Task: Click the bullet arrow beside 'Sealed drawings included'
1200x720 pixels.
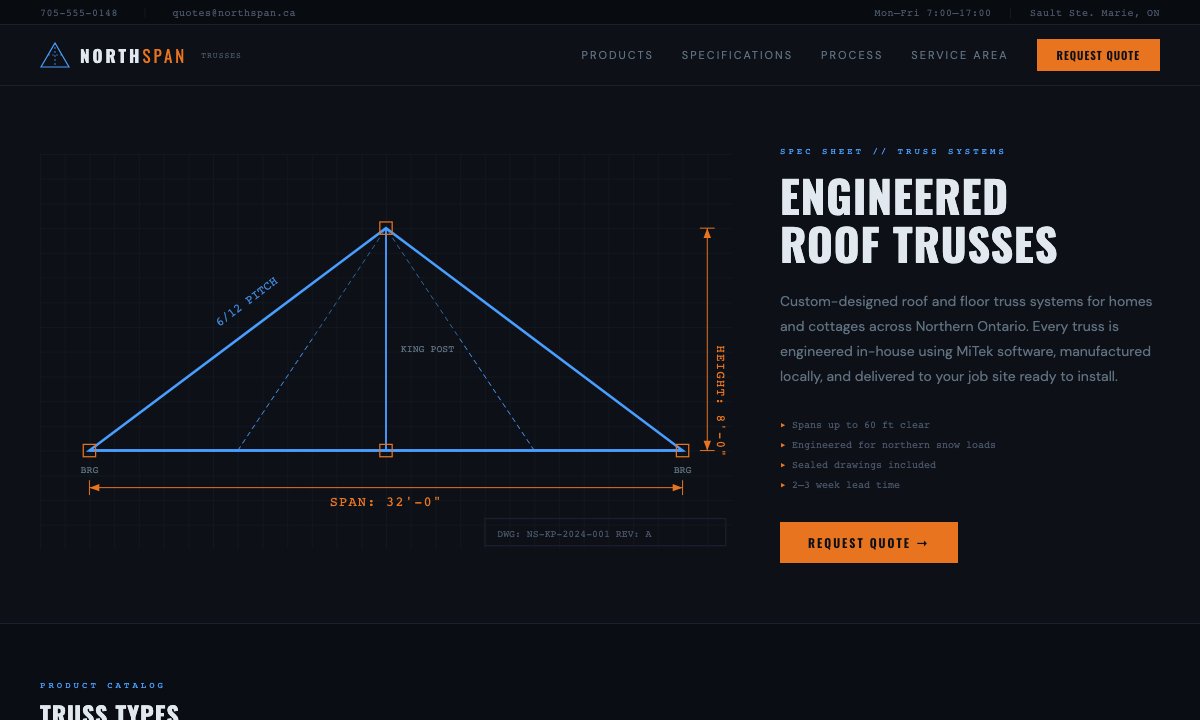Action: point(784,464)
